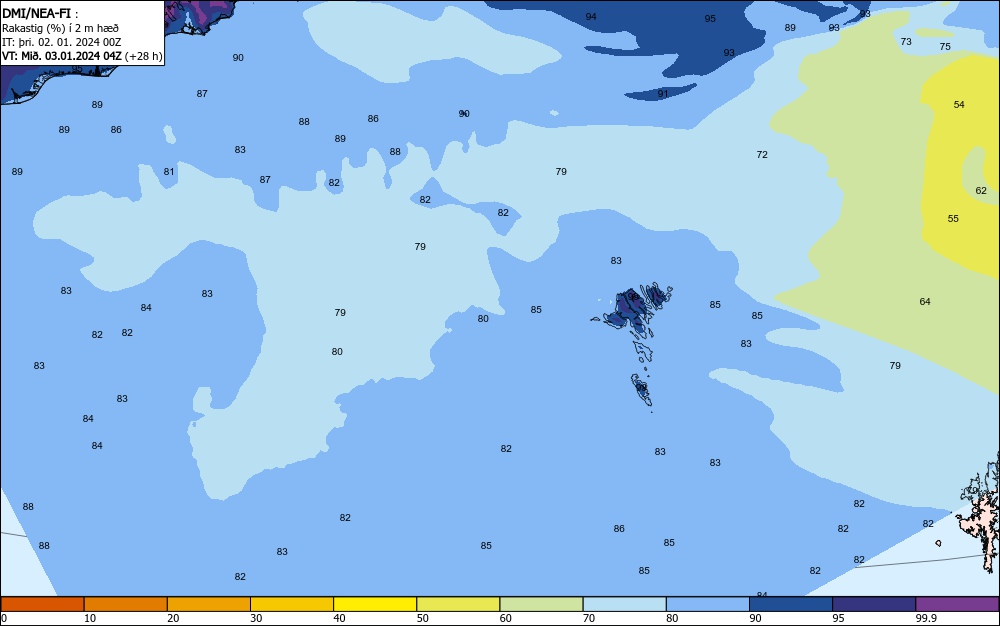Click the DMI/NEA-FI title text
Viewport: 1000px width, 626px height.
pyautogui.click(x=37, y=13)
